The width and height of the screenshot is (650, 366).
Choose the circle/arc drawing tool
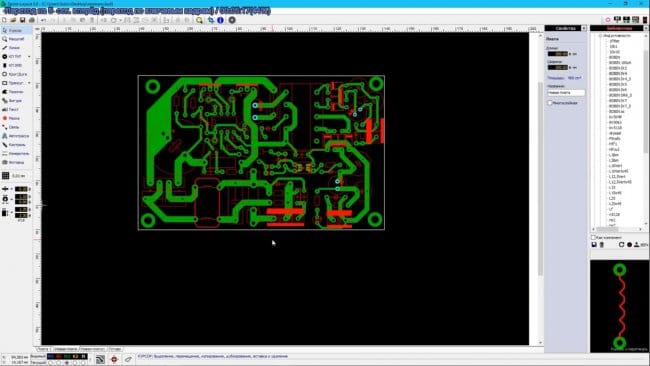14,74
